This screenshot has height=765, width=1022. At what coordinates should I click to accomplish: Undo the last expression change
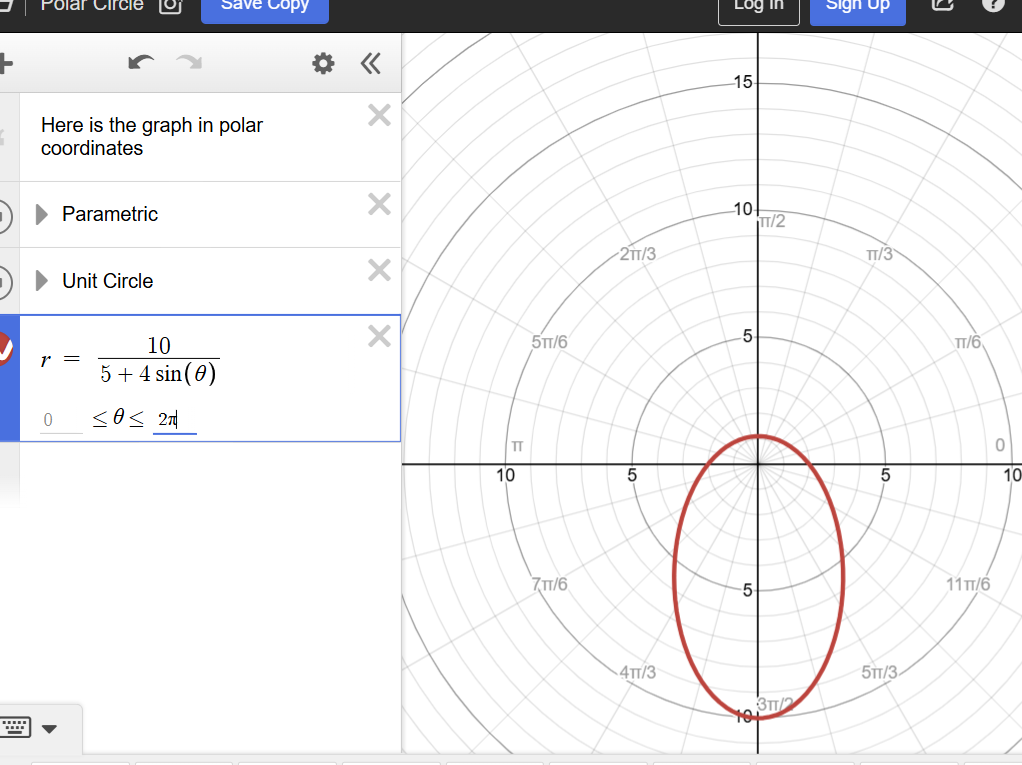click(x=141, y=64)
